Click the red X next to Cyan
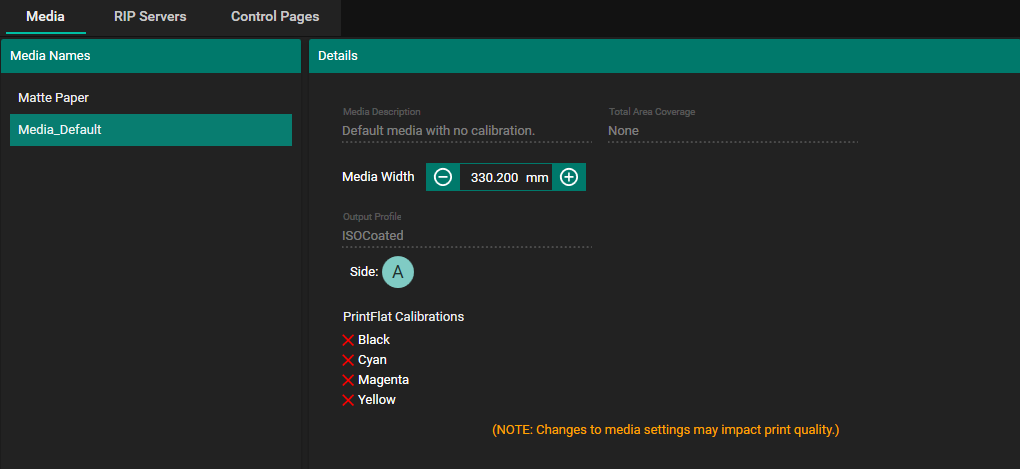 coord(349,360)
